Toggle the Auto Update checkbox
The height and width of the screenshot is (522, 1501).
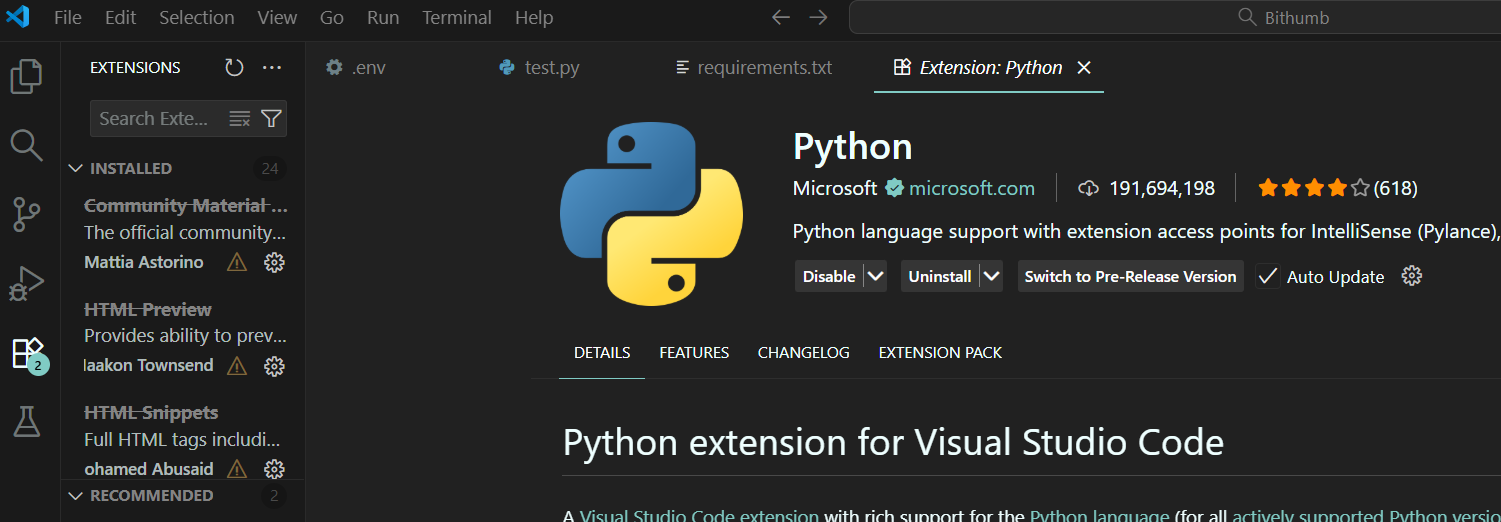pyautogui.click(x=1268, y=277)
